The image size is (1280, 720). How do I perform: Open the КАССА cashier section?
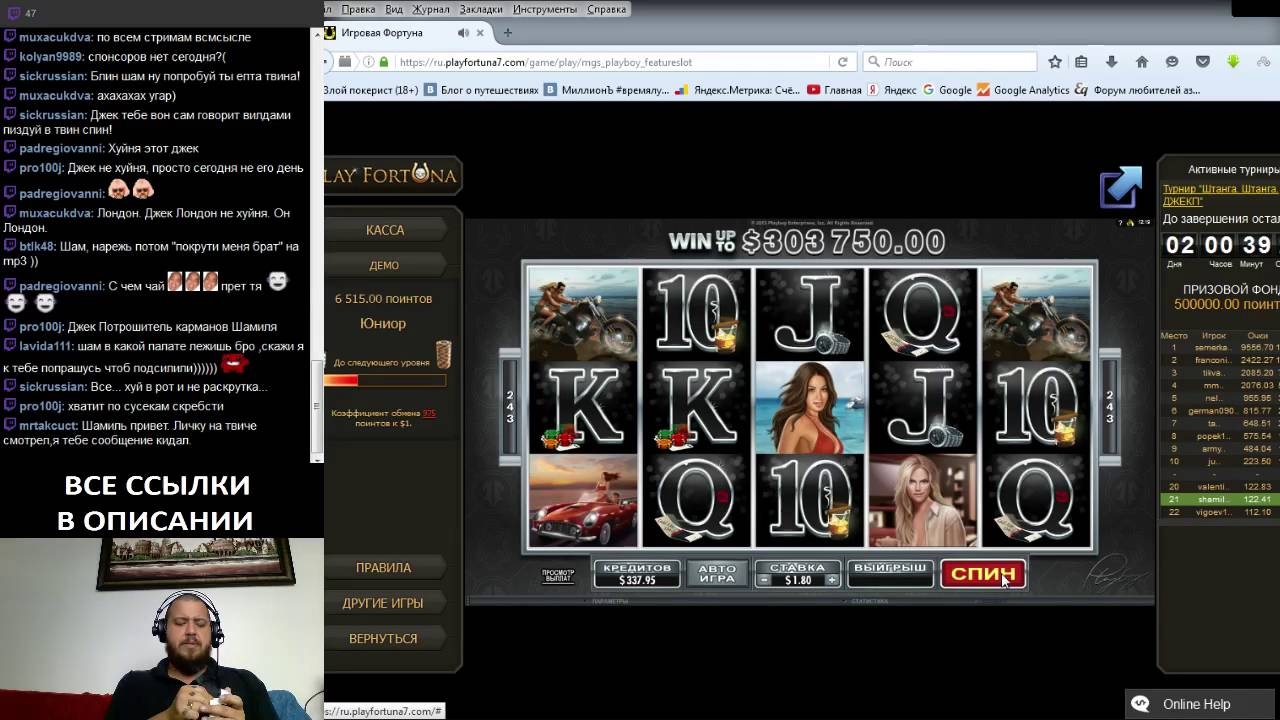[385, 230]
